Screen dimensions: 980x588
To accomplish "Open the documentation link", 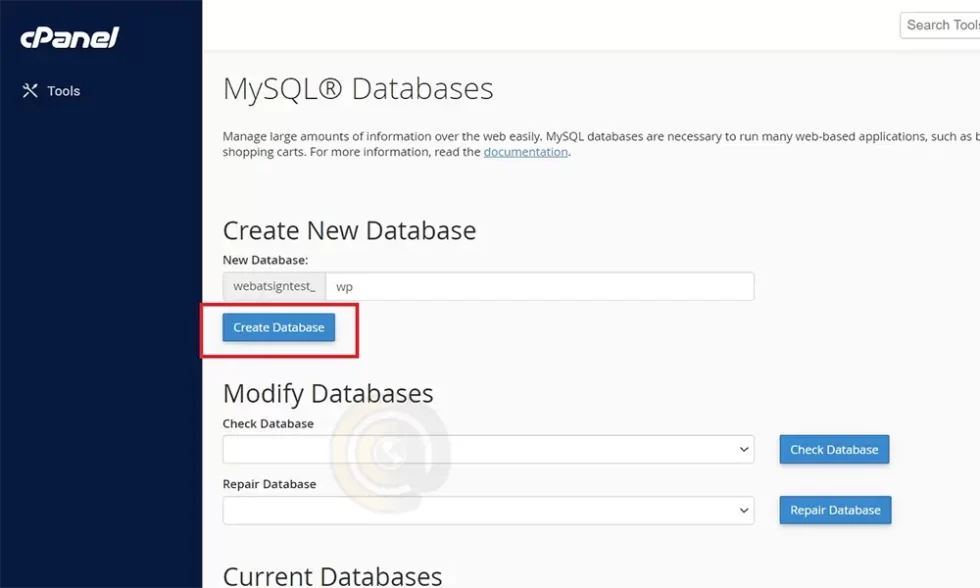I will click(525, 152).
